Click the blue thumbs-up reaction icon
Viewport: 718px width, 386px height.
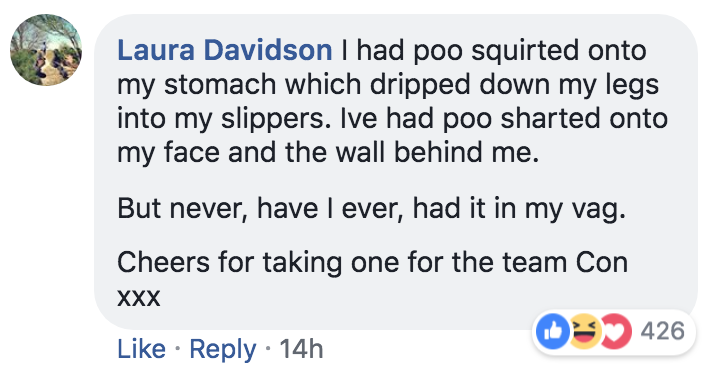[553, 331]
